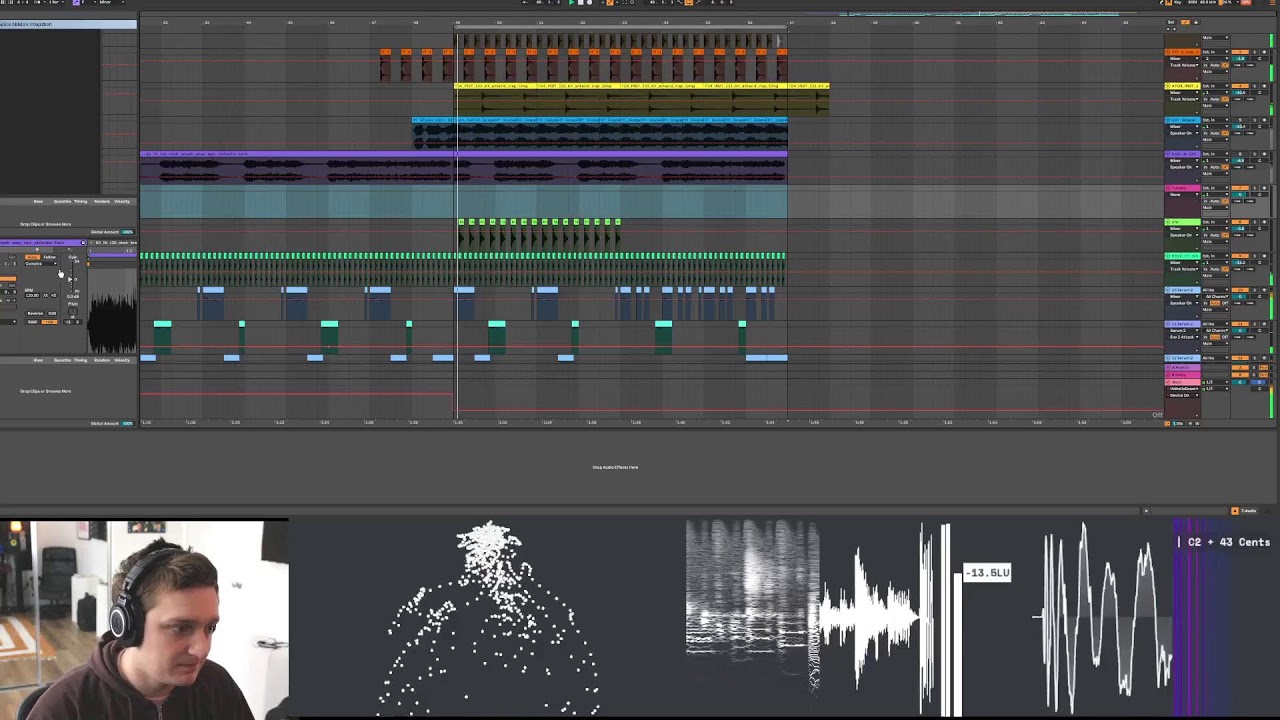1280x720 pixels.
Task: Click the -13.5LU loudness readout
Action: [987, 572]
